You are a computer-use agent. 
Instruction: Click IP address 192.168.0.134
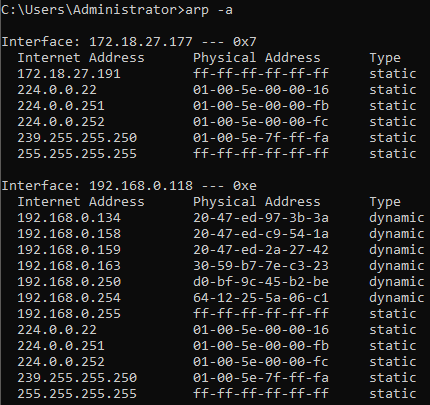coord(69,218)
